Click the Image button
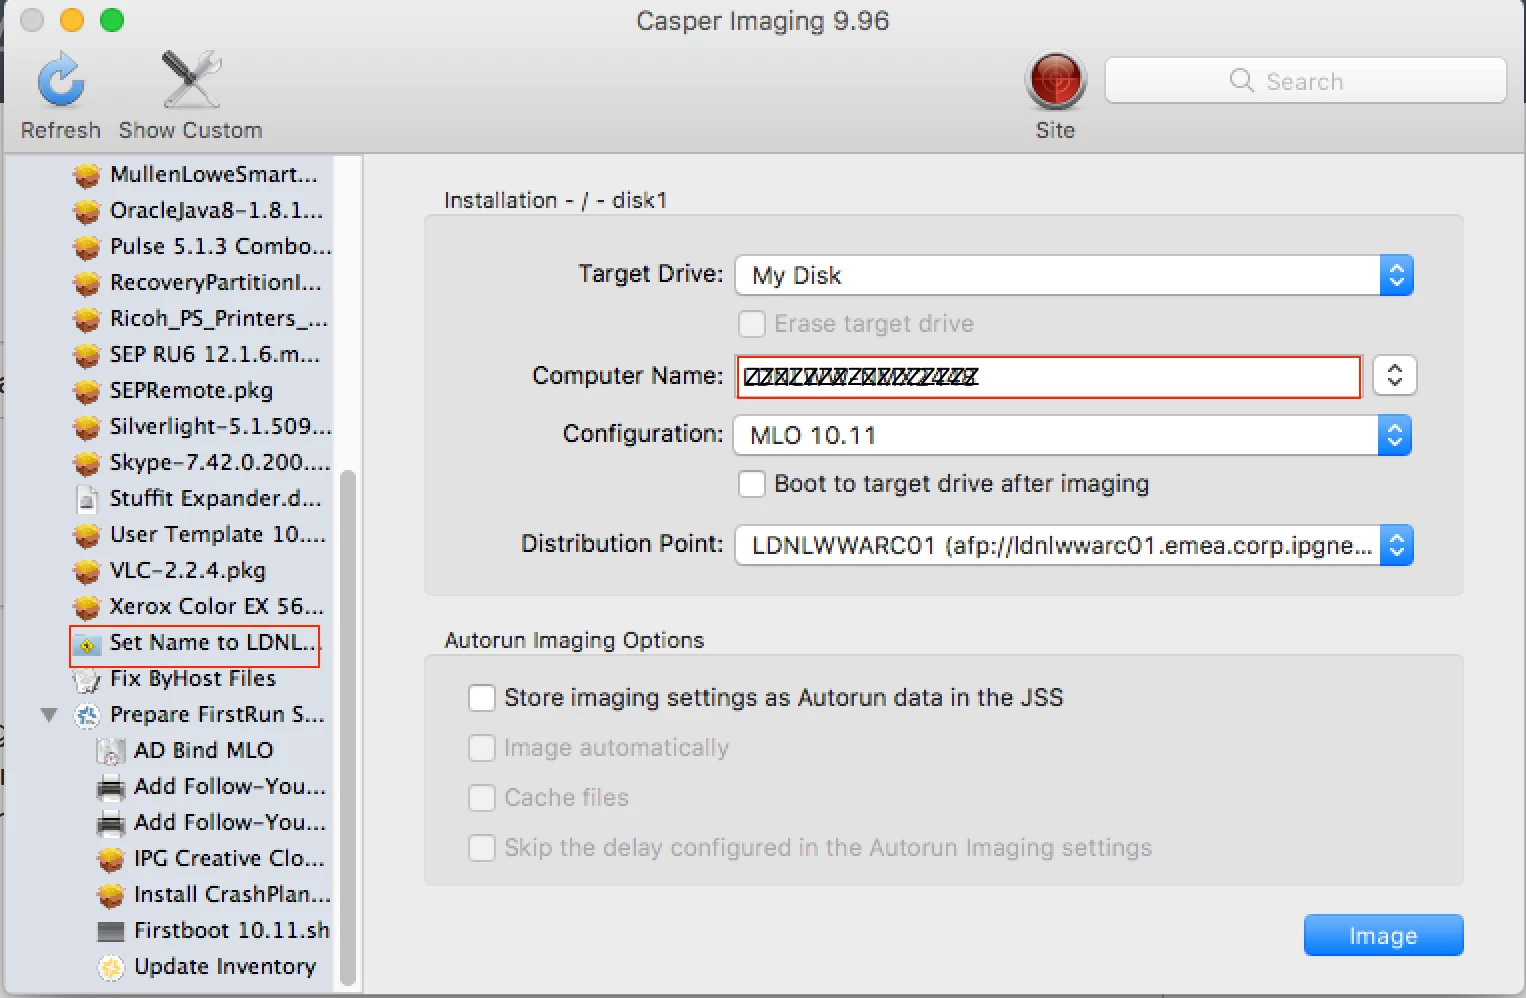Screen dimensions: 1526x998 pos(1383,935)
